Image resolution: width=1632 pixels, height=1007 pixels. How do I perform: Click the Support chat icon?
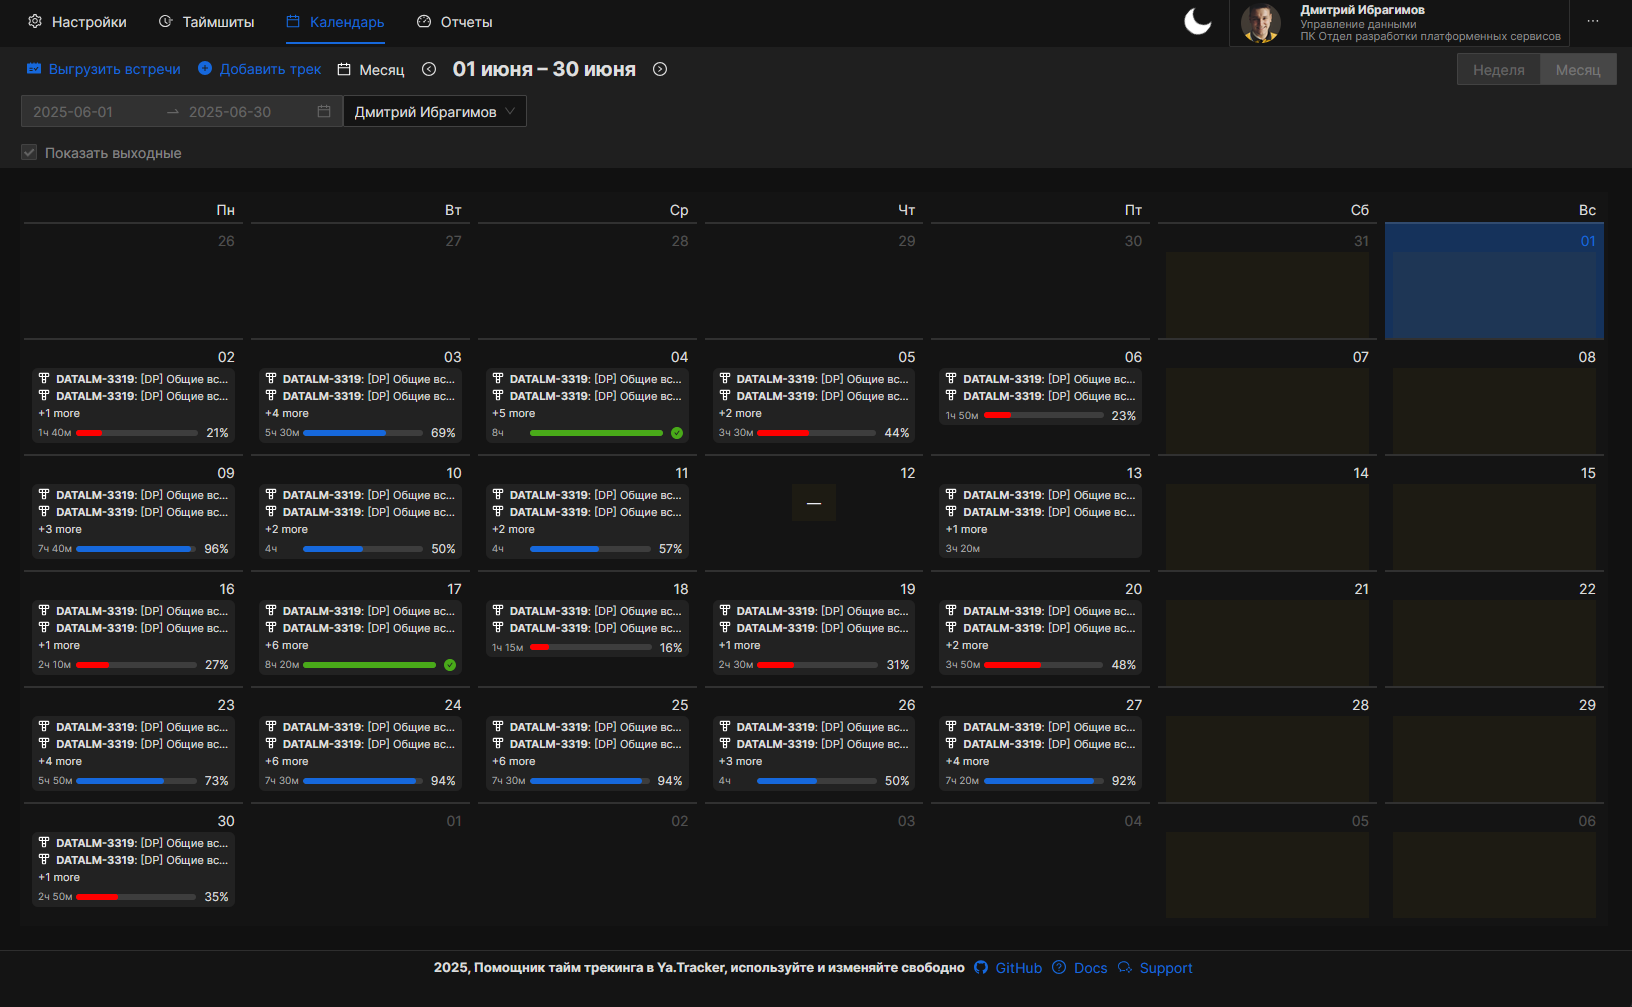tap(1125, 967)
